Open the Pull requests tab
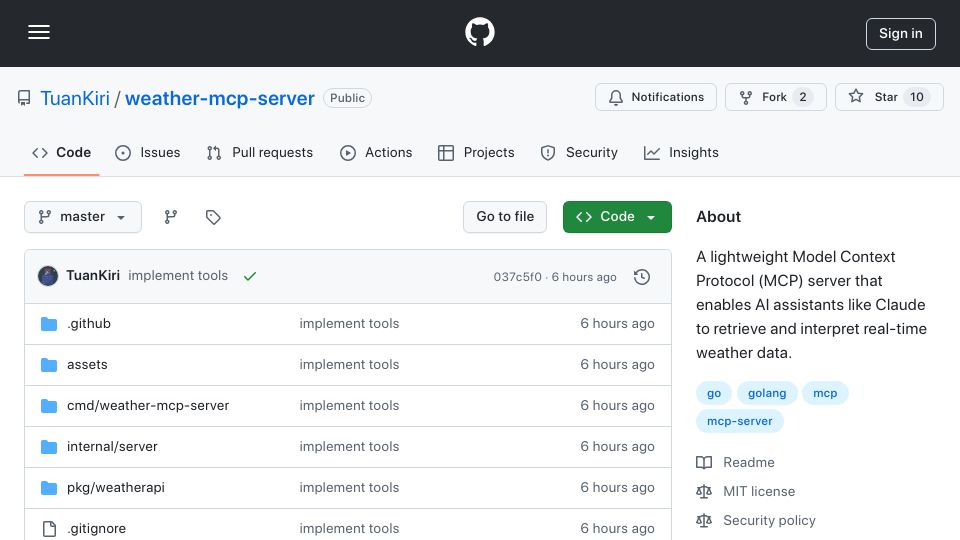This screenshot has height=540, width=960. click(x=260, y=152)
